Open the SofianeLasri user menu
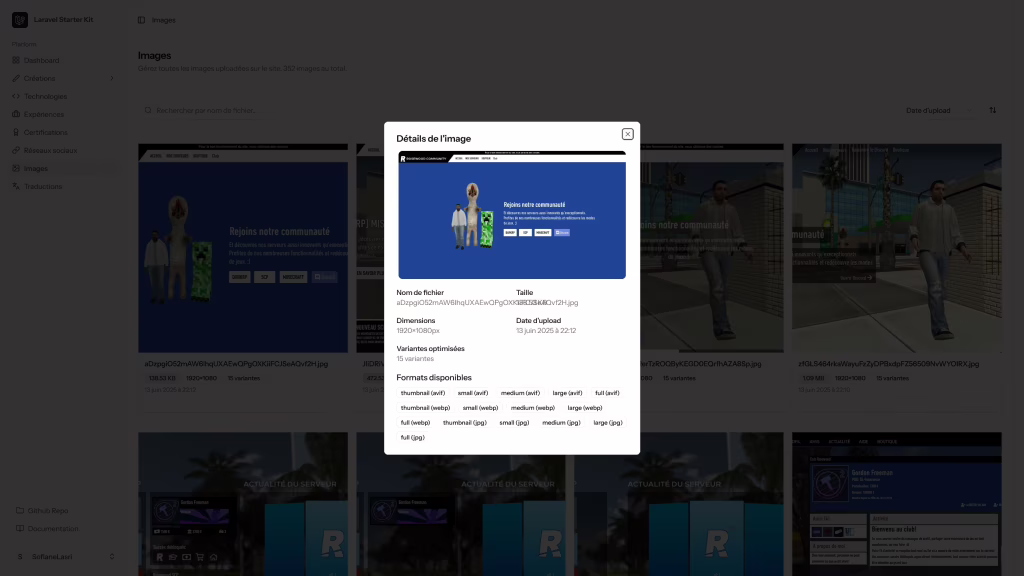 pyautogui.click(x=64, y=557)
